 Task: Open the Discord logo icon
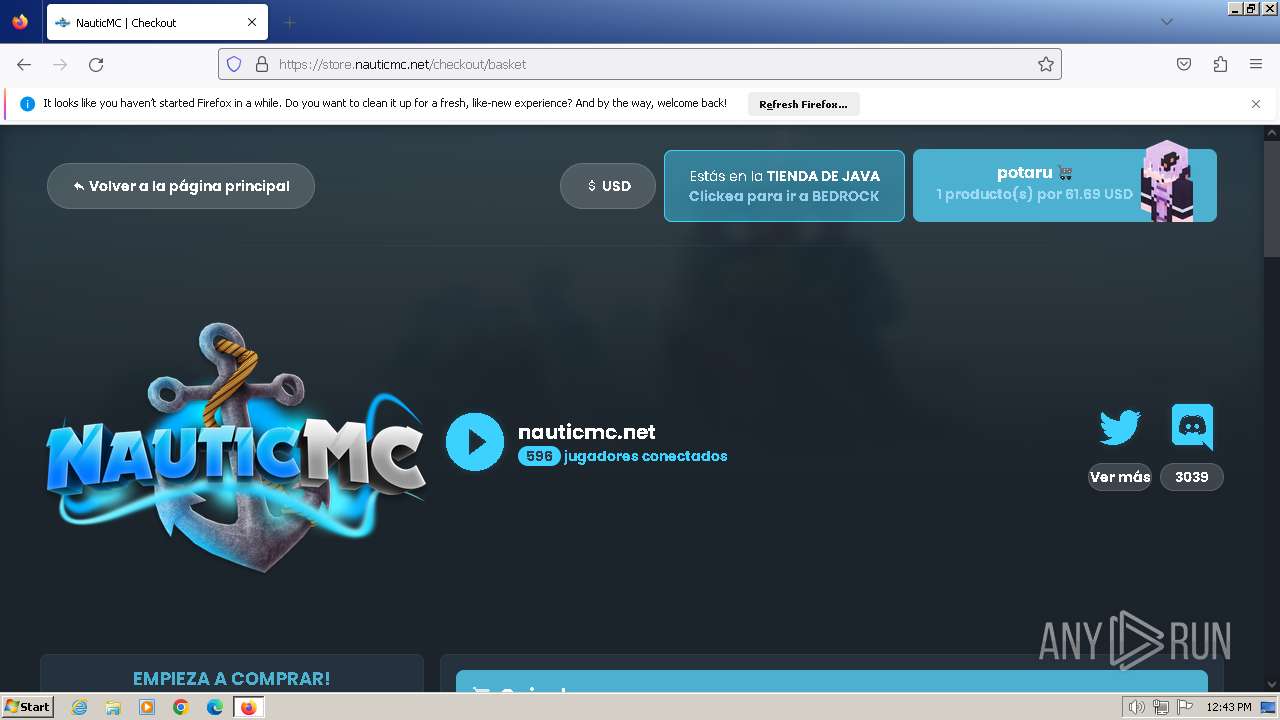[1192, 427]
